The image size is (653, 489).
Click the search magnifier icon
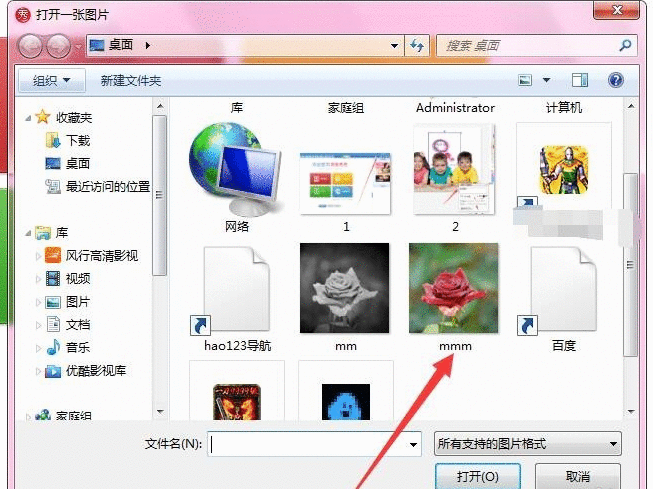point(625,45)
